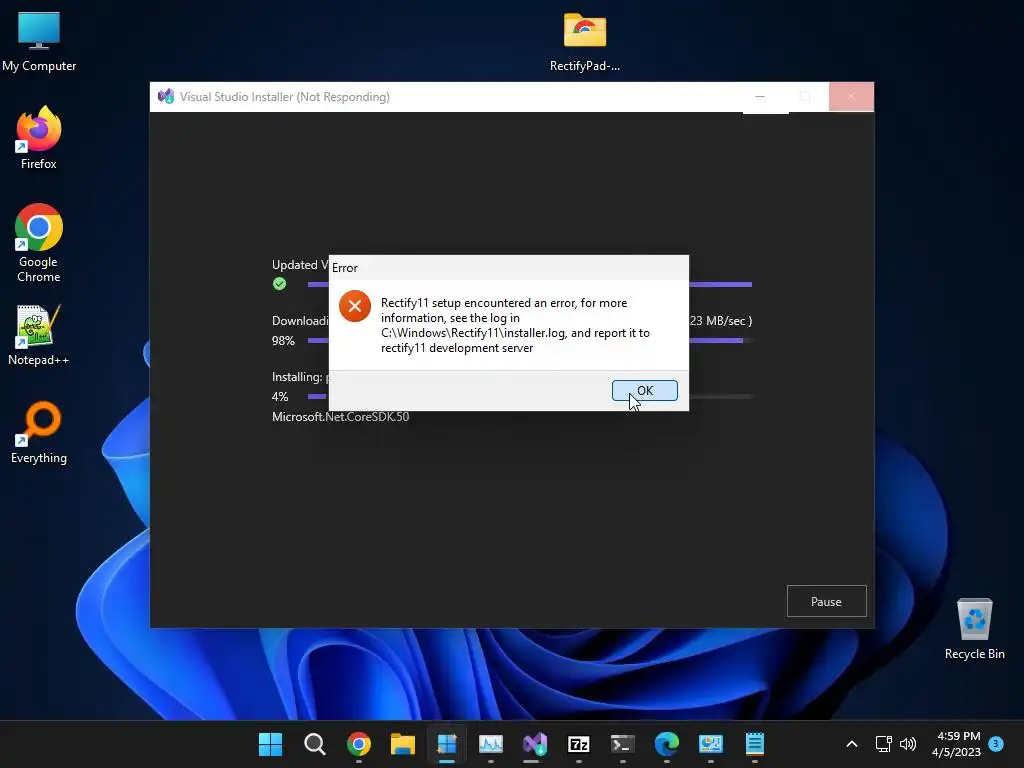Click the Rectify11 setup taskbar icon
Viewport: 1024px width, 768px height.
tap(447, 744)
